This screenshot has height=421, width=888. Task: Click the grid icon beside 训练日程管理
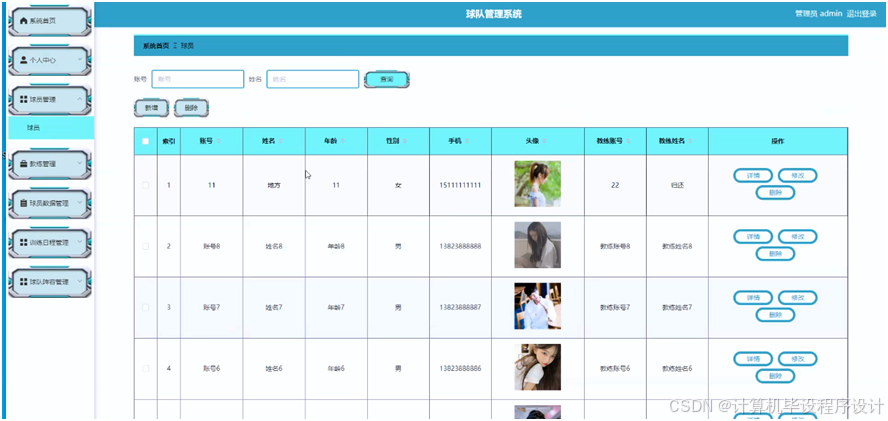pyautogui.click(x=23, y=242)
